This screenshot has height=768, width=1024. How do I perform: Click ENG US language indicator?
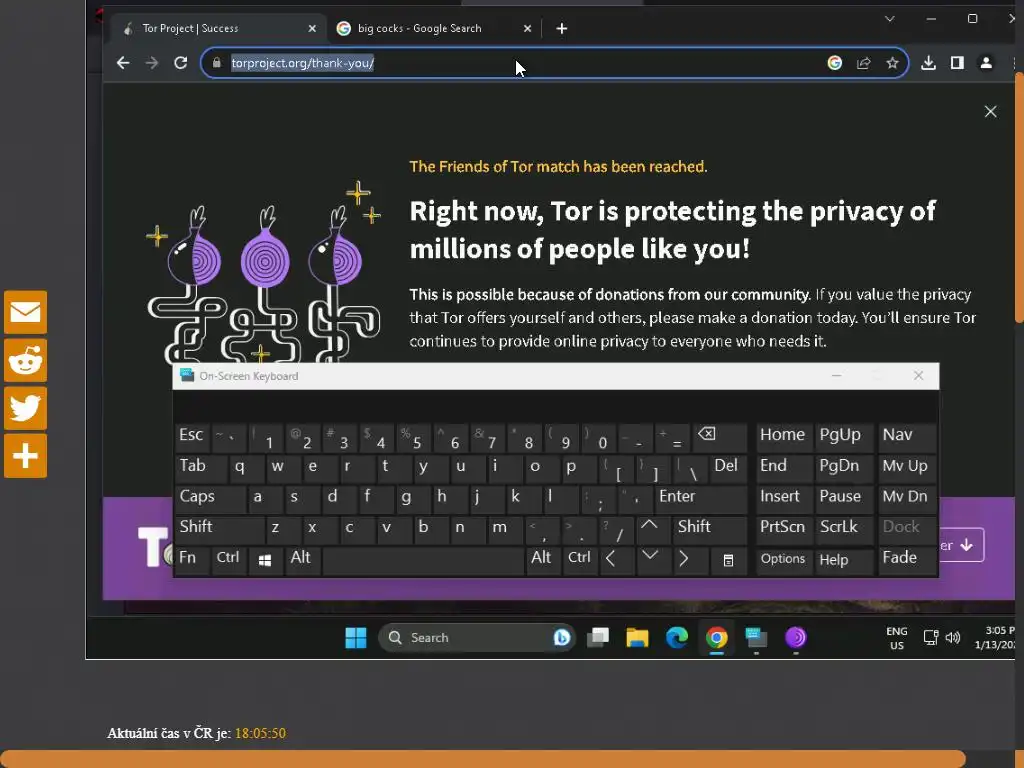point(897,638)
